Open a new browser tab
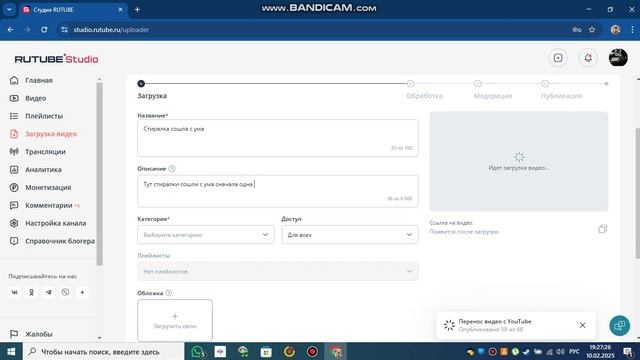640x360 pixels. point(137,9)
